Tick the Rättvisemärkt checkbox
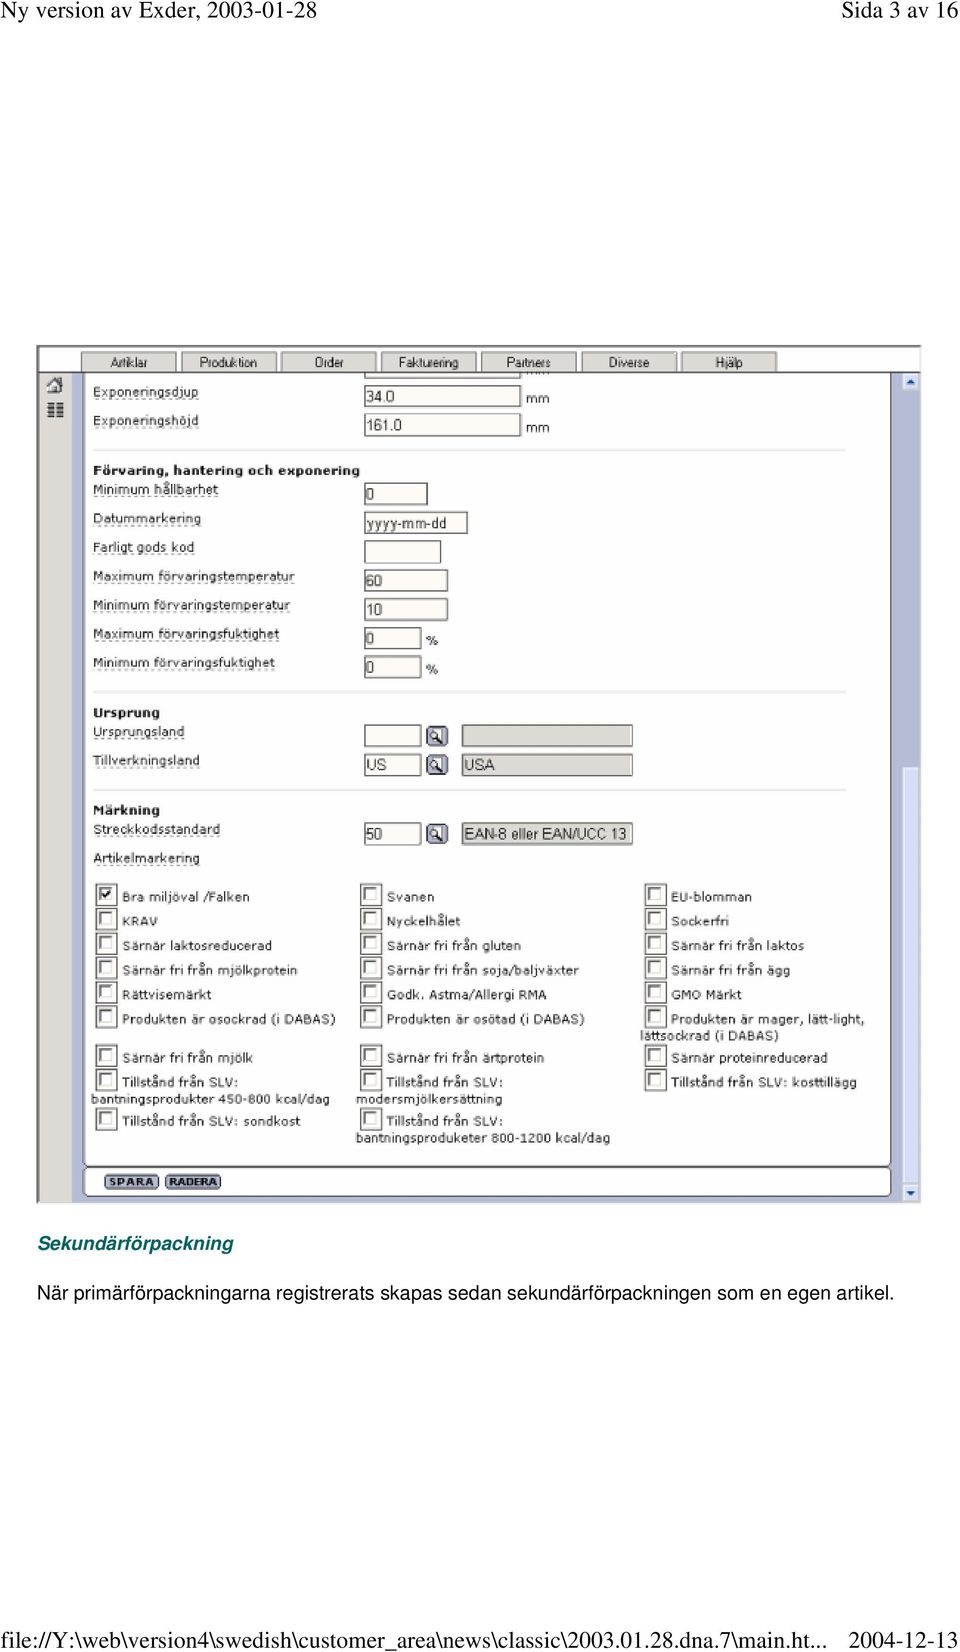960x1652 pixels. (x=106, y=992)
